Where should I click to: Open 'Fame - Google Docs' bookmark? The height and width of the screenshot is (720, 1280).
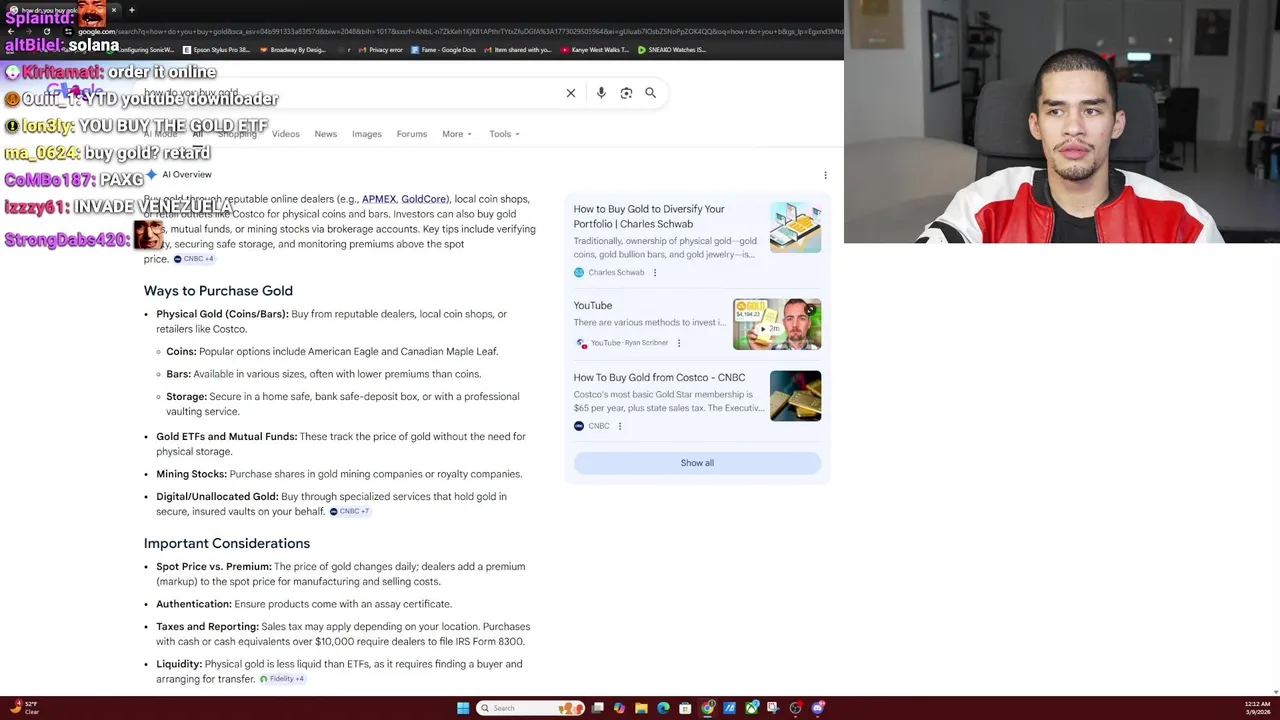click(442, 50)
